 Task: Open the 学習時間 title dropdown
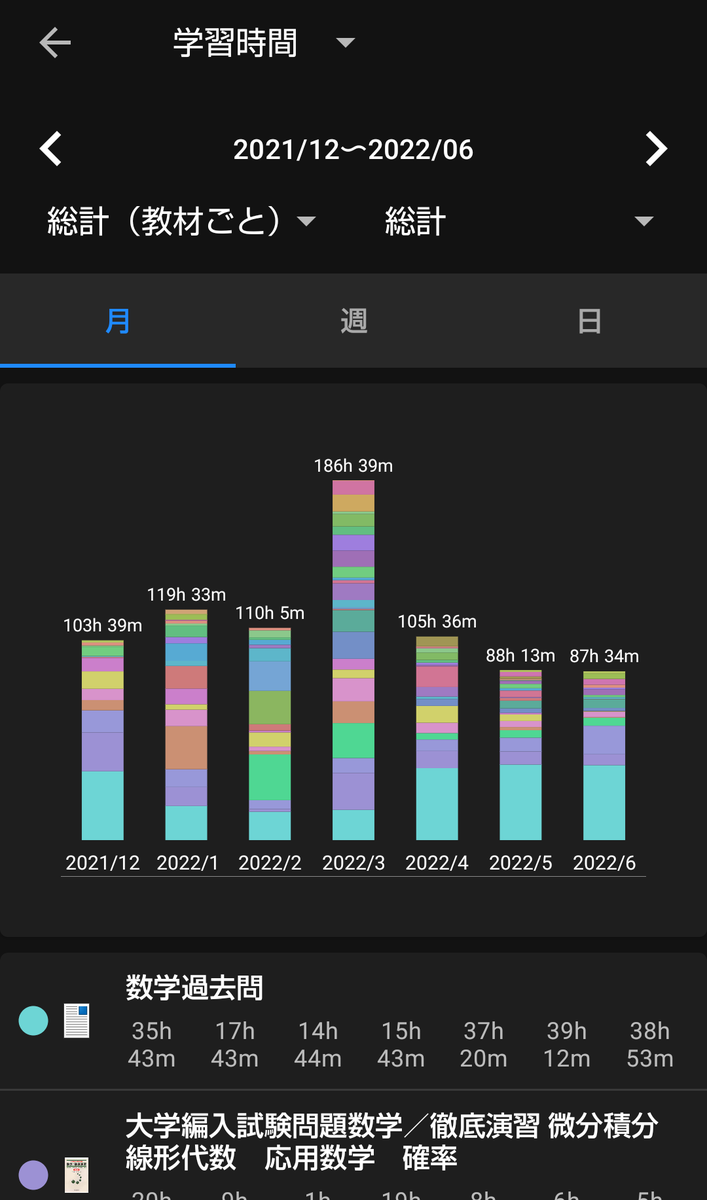tap(264, 43)
